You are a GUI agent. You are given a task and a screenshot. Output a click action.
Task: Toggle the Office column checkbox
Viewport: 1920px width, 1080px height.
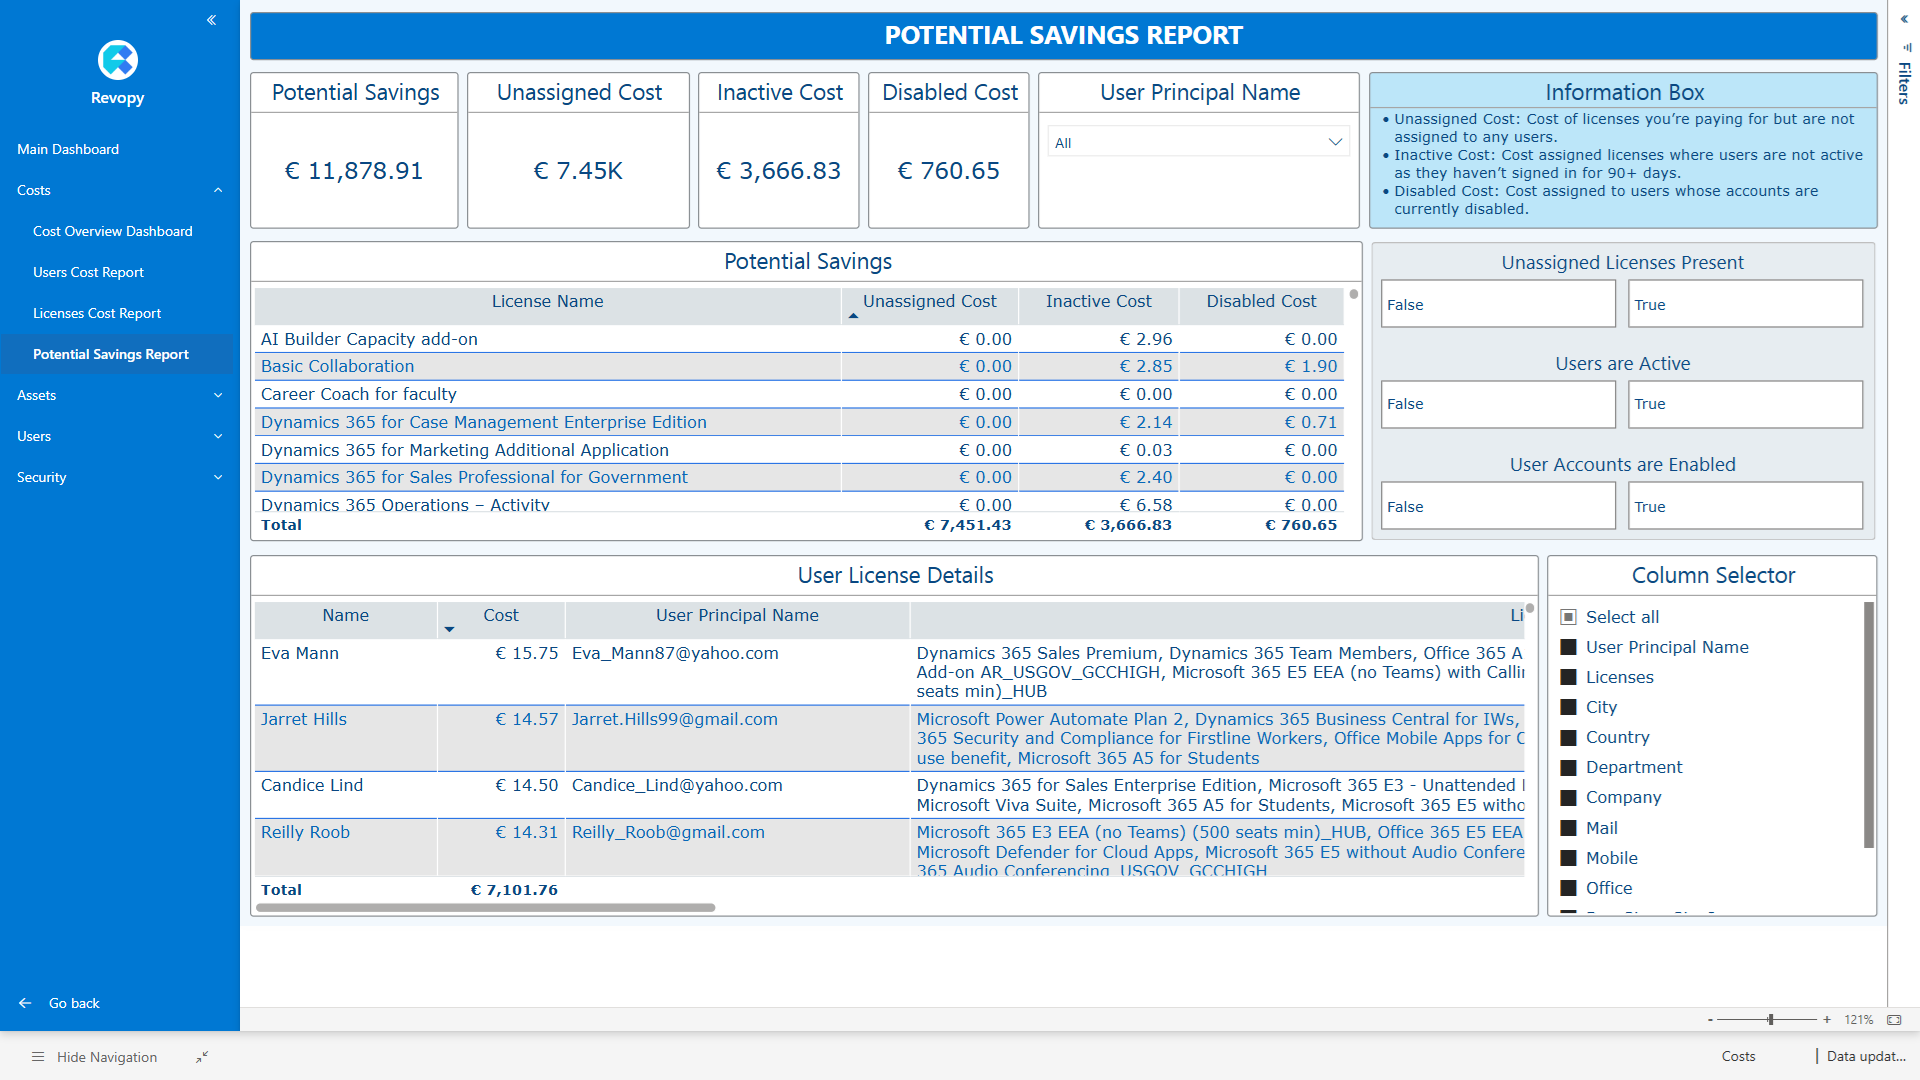(x=1569, y=888)
